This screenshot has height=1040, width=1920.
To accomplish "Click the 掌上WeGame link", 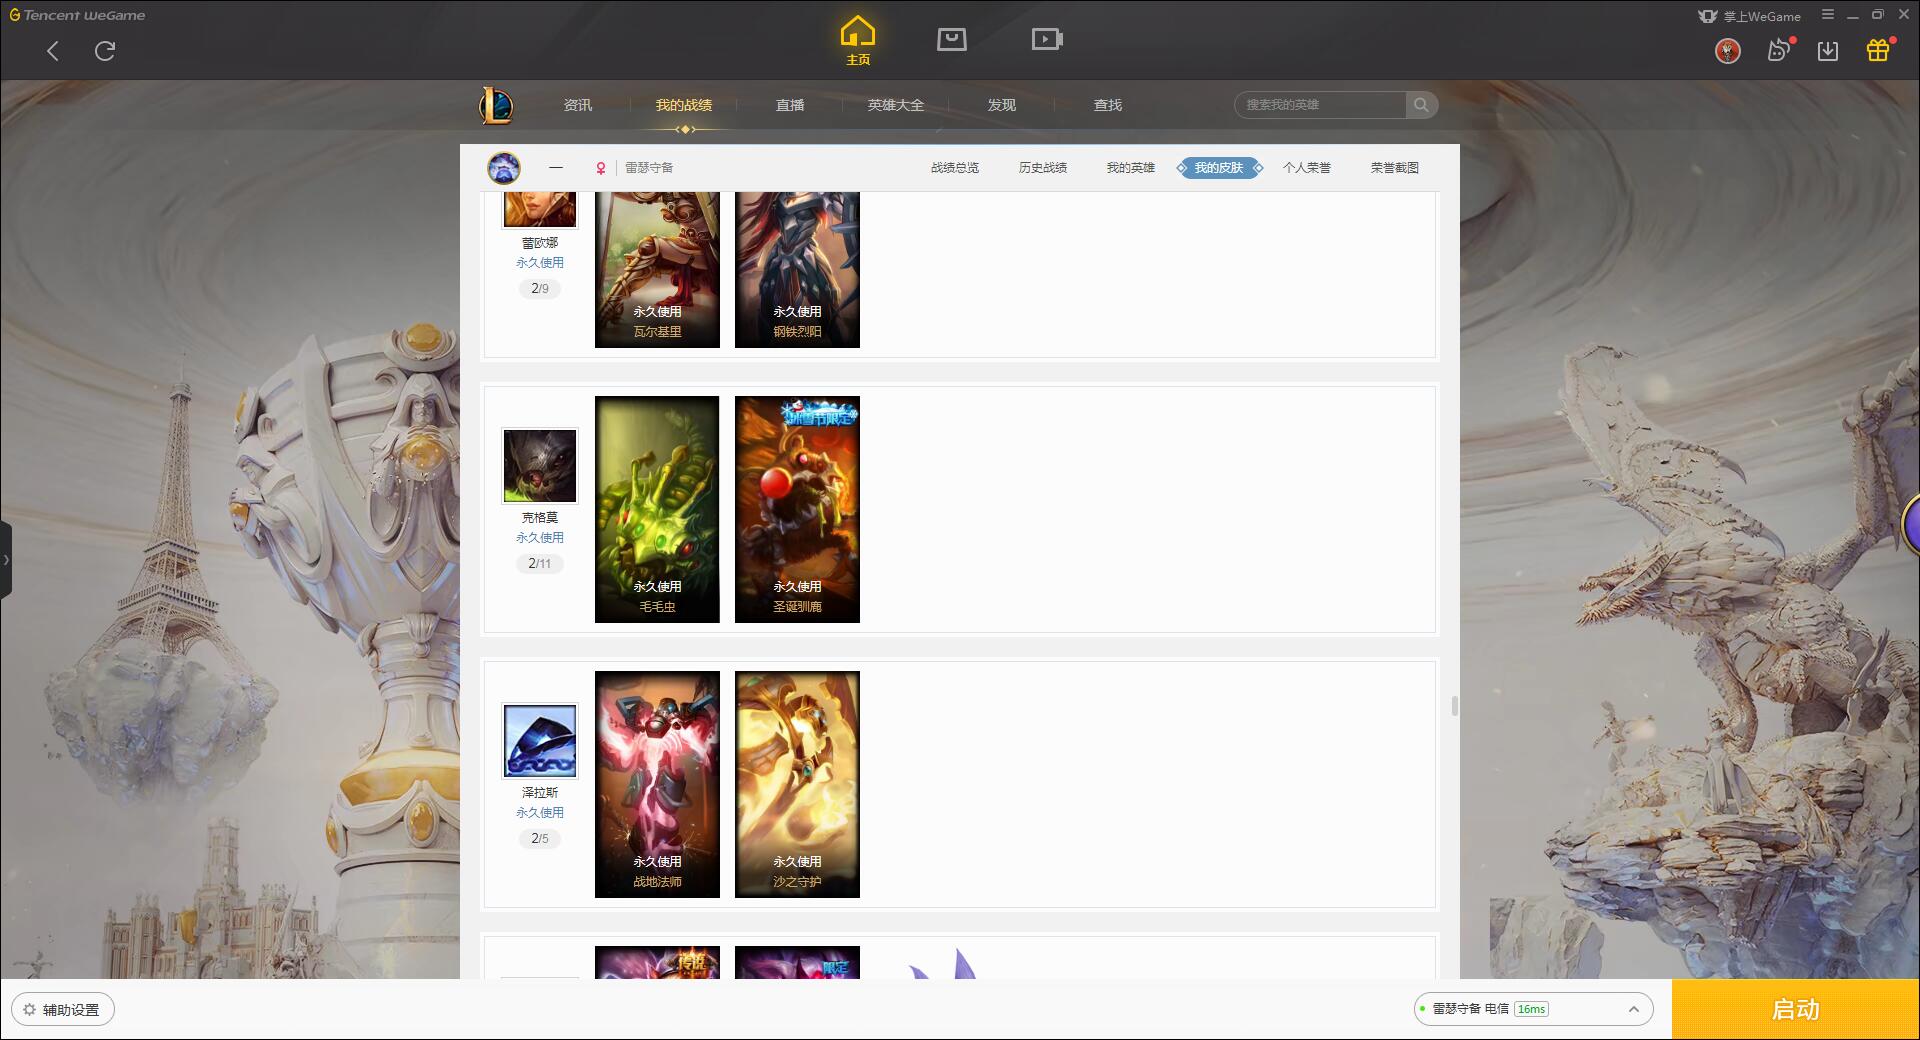I will pos(1750,16).
